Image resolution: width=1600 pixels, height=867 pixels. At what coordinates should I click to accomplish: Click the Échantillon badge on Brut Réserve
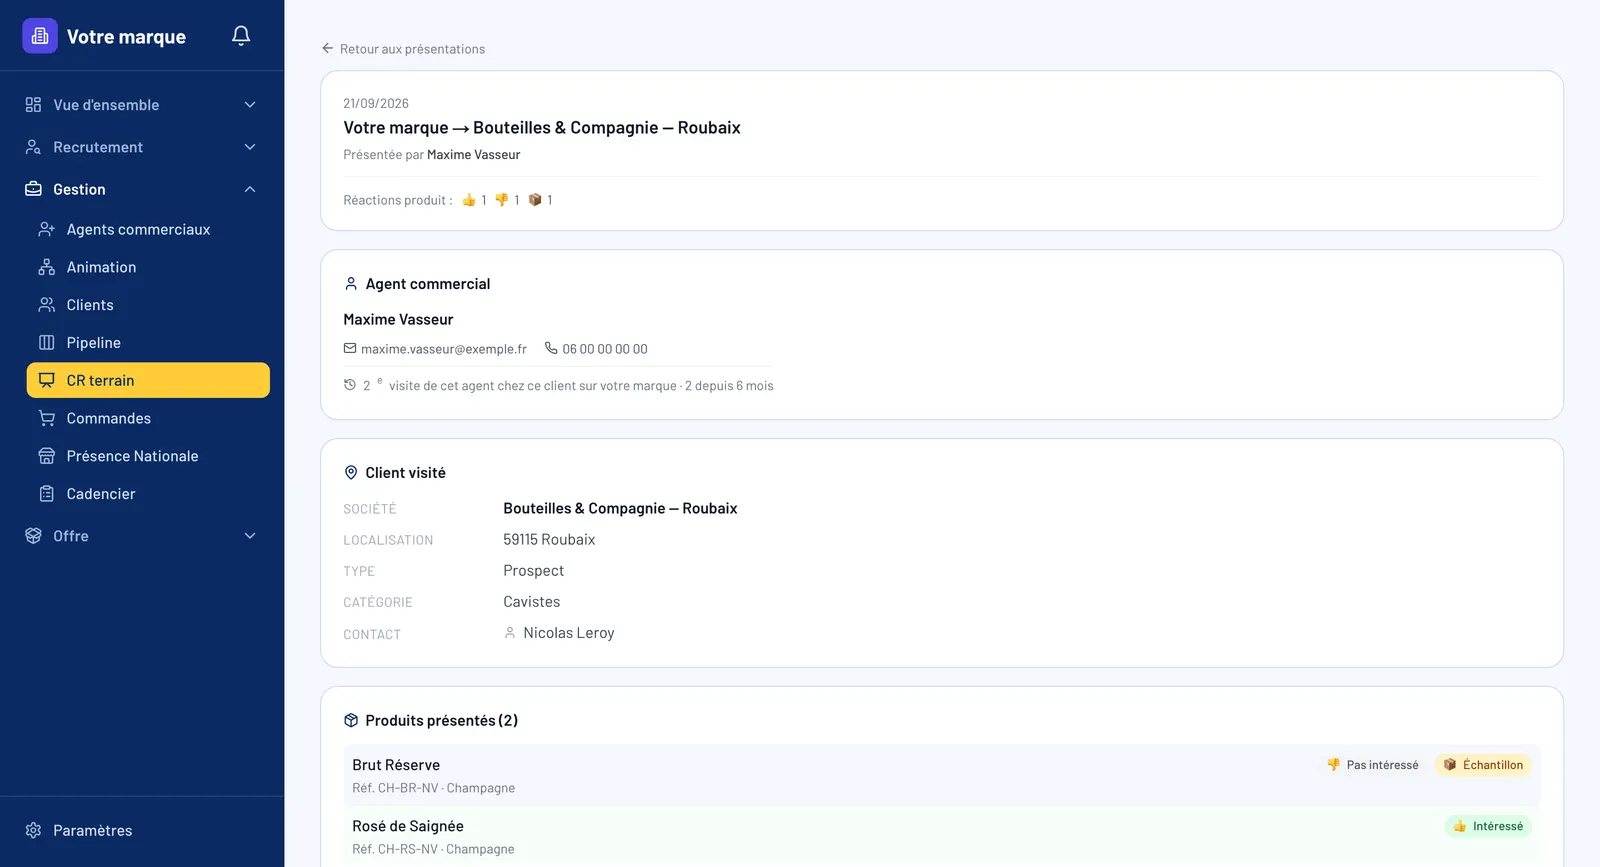(x=1483, y=765)
